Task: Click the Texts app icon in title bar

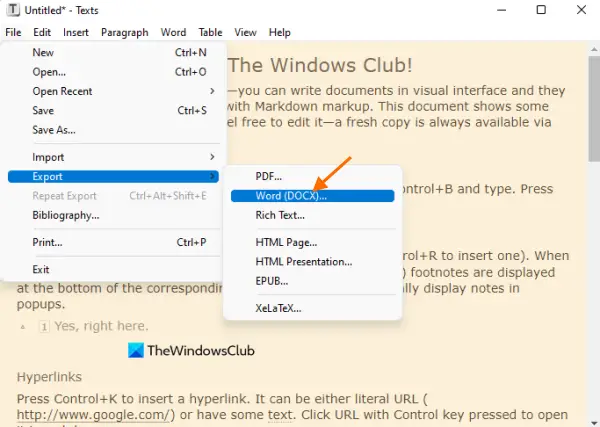Action: coord(13,10)
